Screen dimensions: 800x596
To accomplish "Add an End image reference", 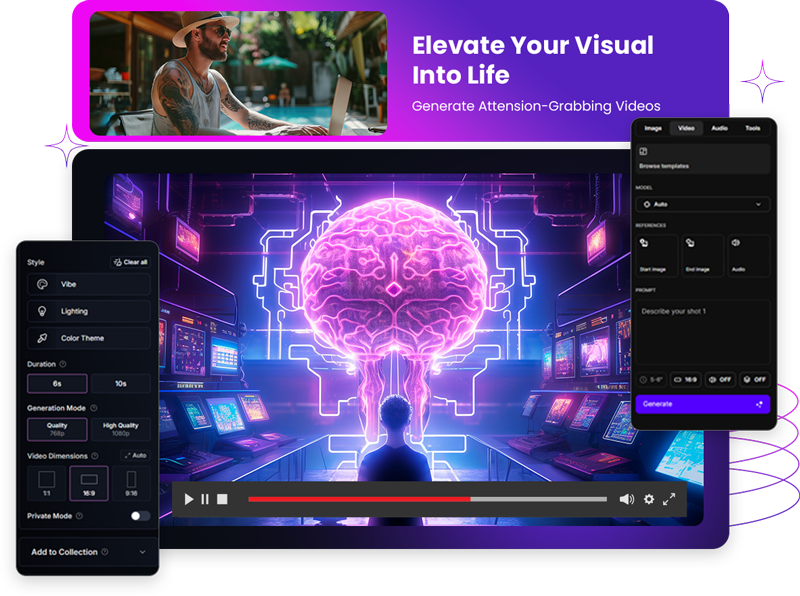I will (x=703, y=255).
